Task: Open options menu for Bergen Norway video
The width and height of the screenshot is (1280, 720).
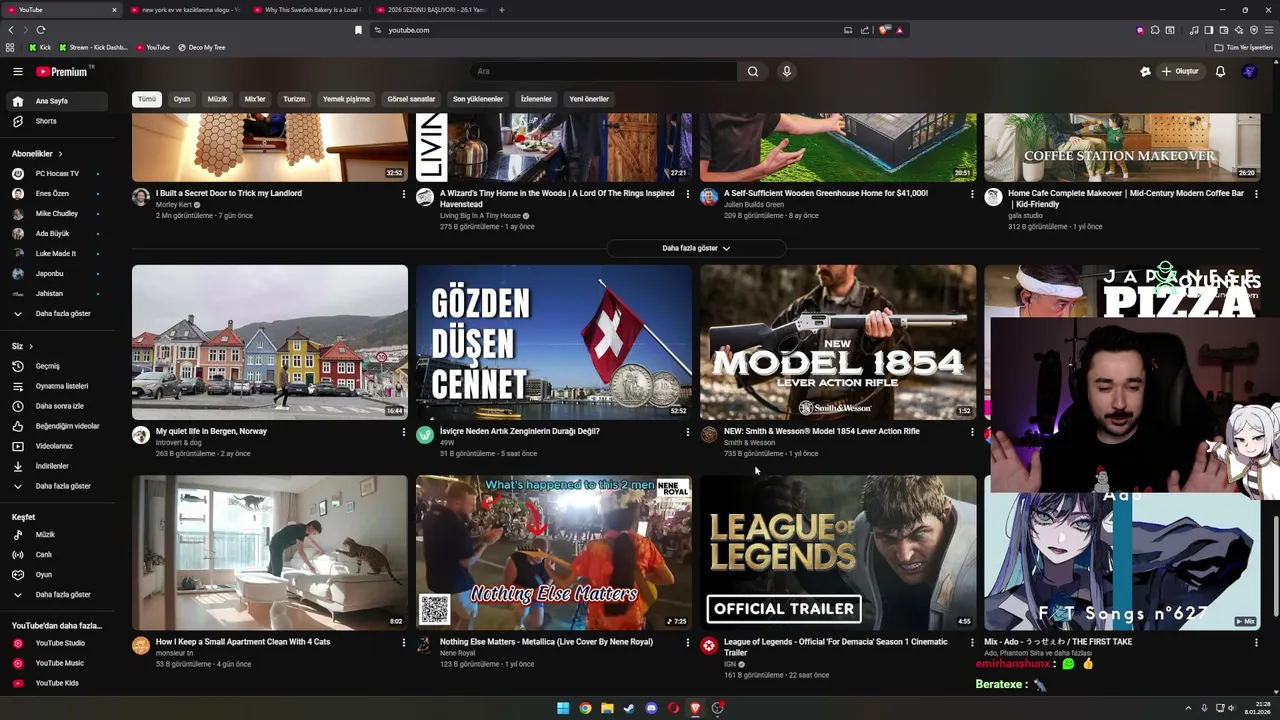Action: tap(404, 432)
